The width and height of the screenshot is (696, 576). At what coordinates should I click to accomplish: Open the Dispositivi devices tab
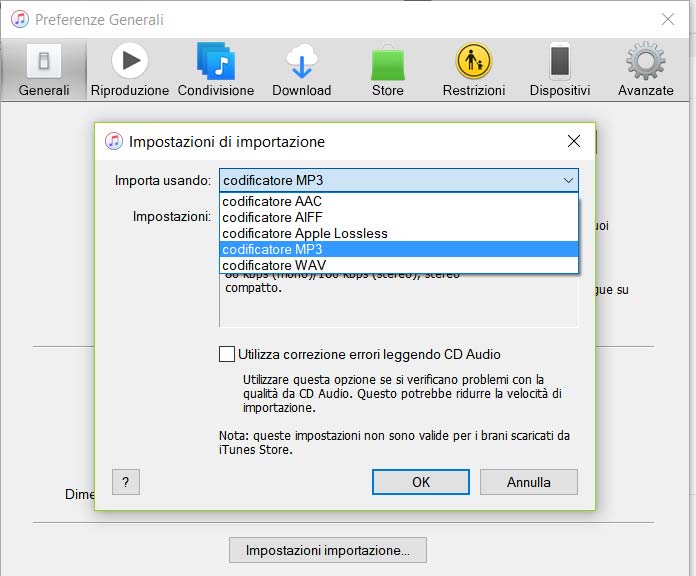pos(560,70)
